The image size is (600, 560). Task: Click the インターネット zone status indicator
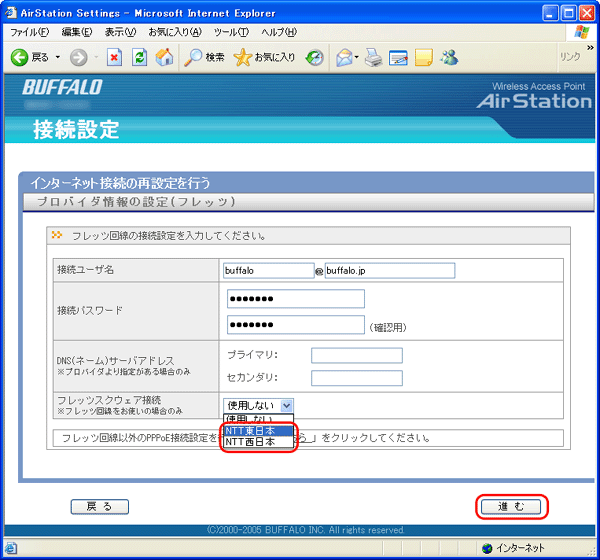coord(514,548)
